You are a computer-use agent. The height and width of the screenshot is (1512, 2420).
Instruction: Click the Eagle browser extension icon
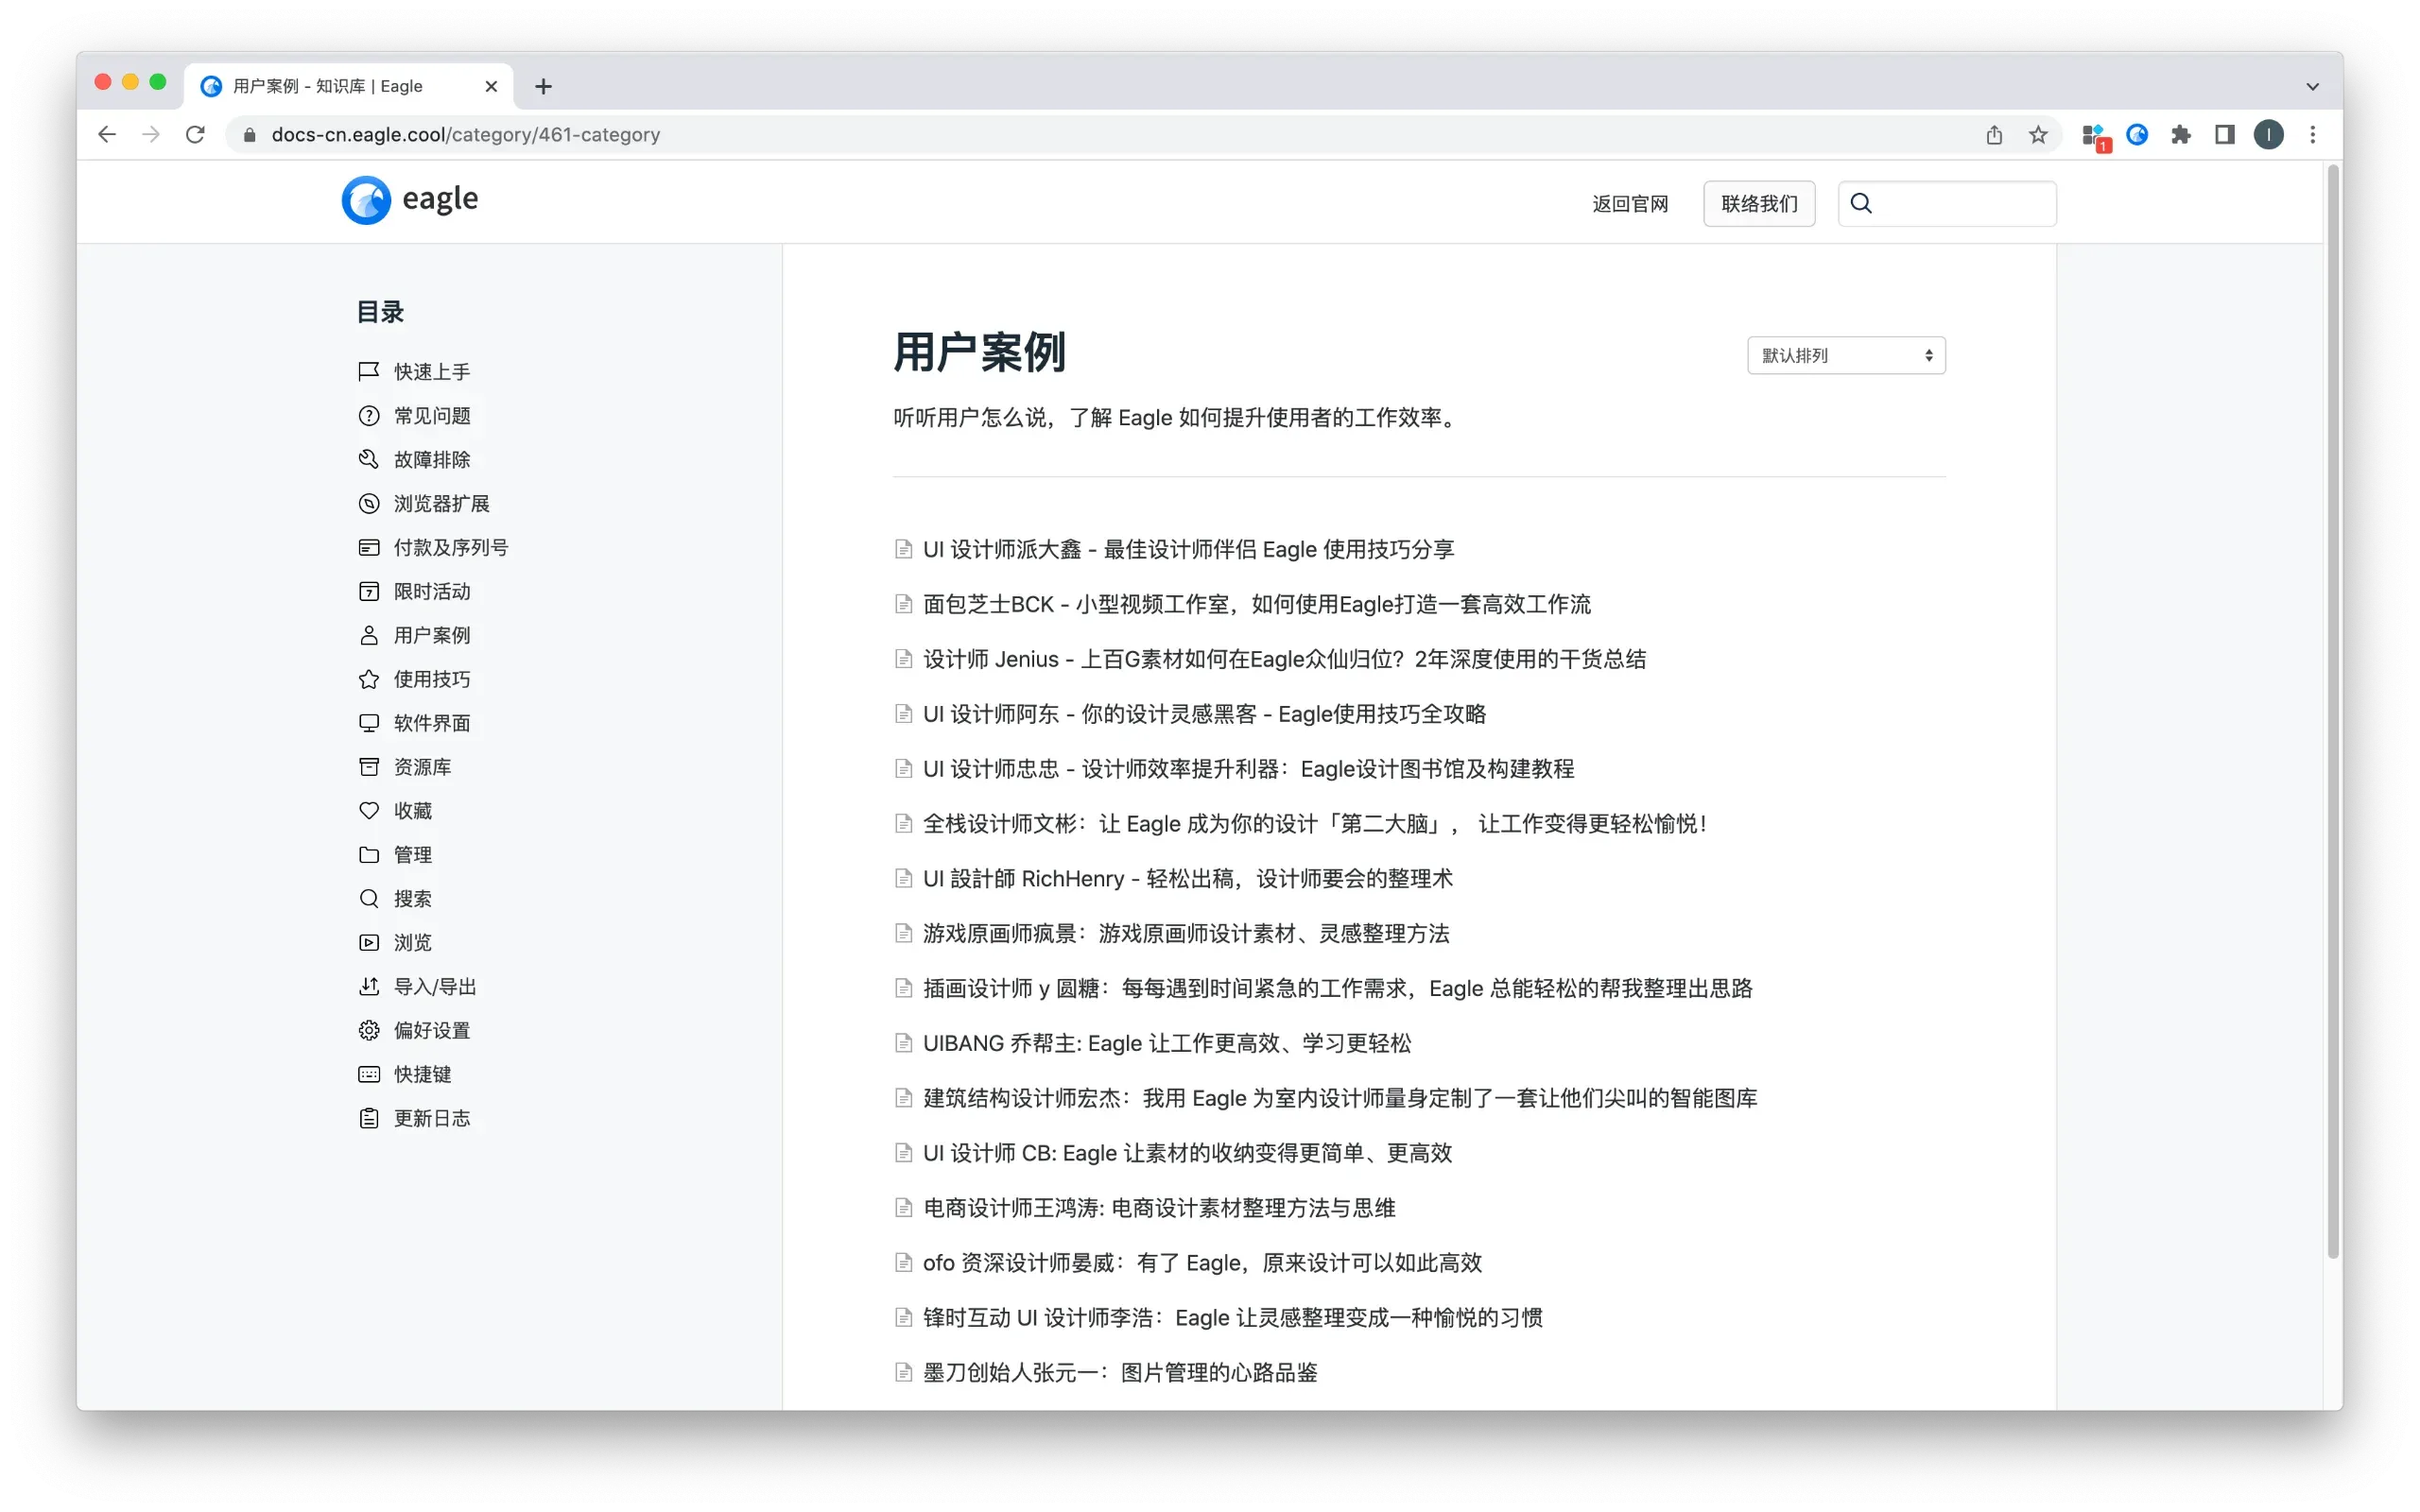pos(2137,135)
